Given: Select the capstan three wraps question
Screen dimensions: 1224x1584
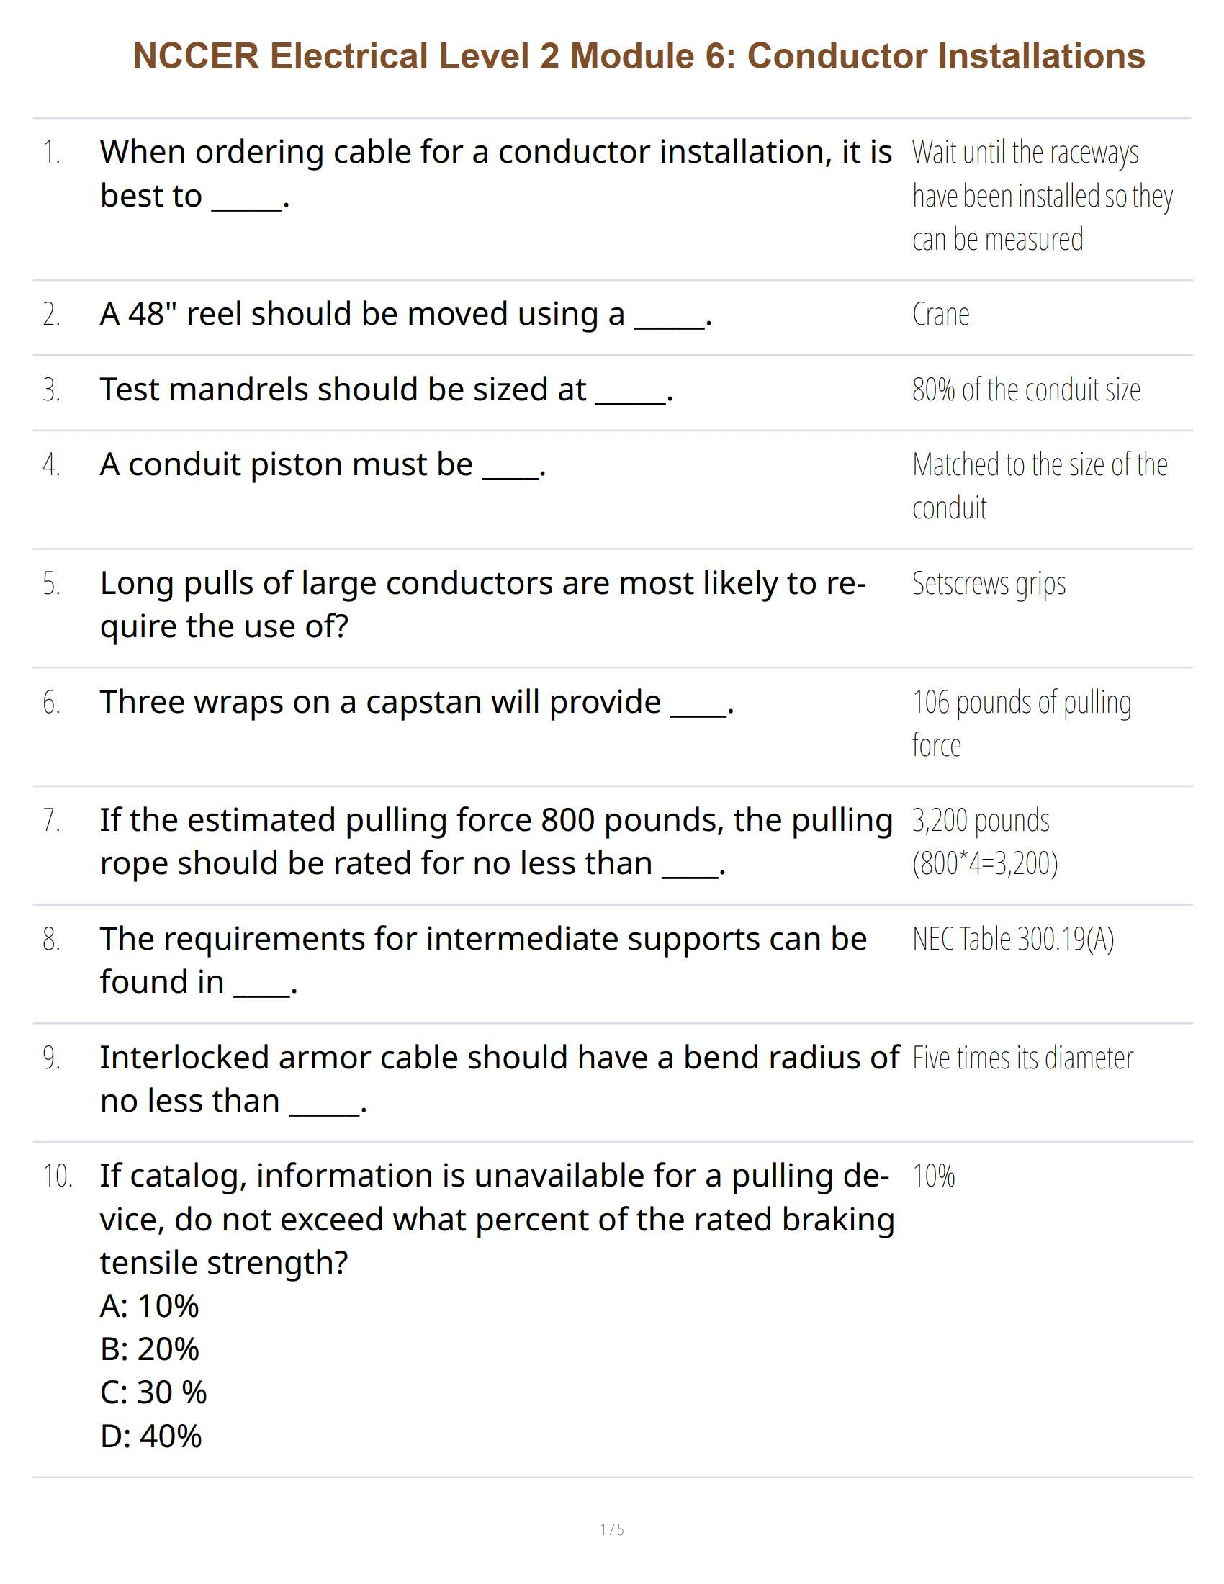Looking at the screenshot, I should click(417, 703).
